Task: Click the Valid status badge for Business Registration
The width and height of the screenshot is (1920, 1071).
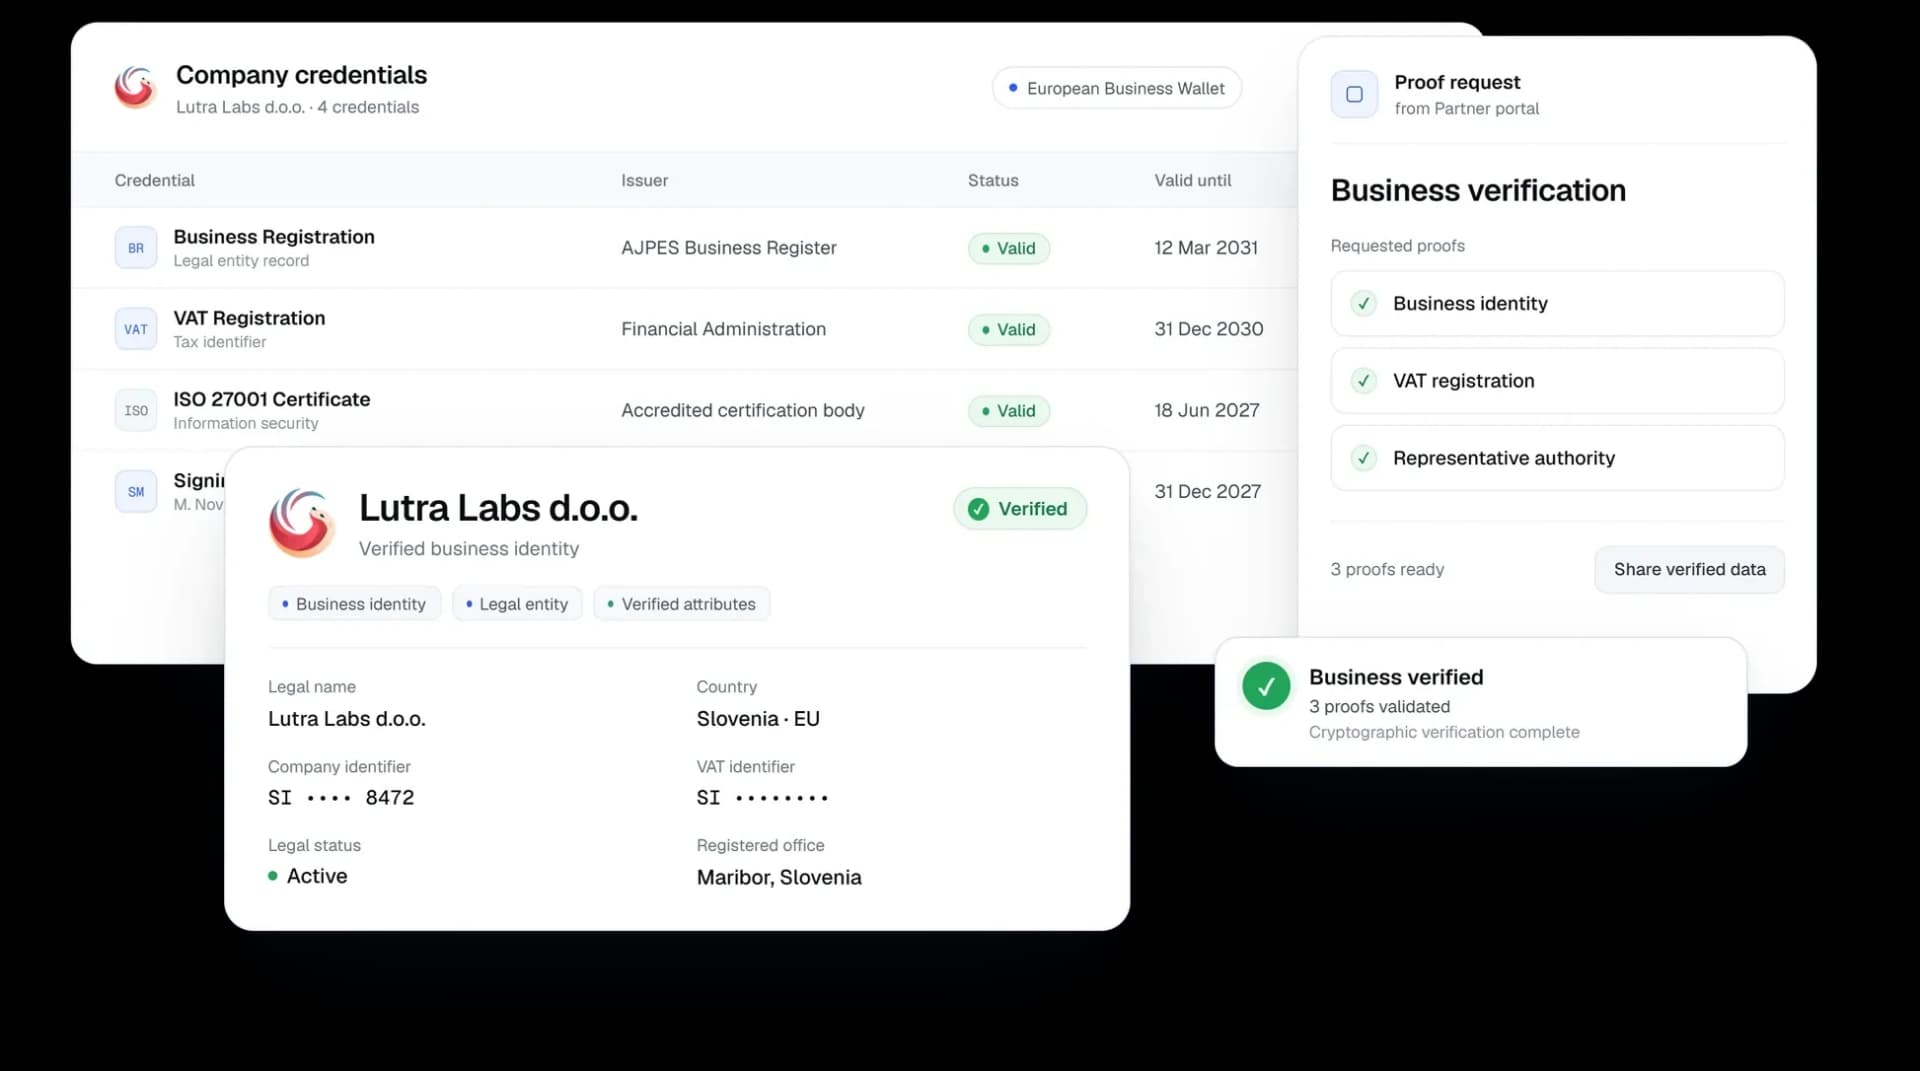Action: [1009, 248]
